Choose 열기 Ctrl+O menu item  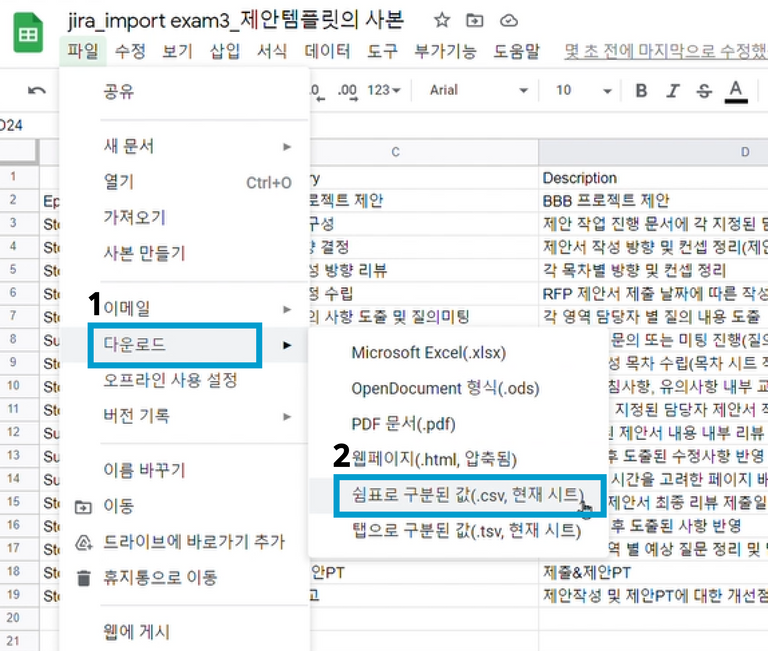[x=185, y=183]
